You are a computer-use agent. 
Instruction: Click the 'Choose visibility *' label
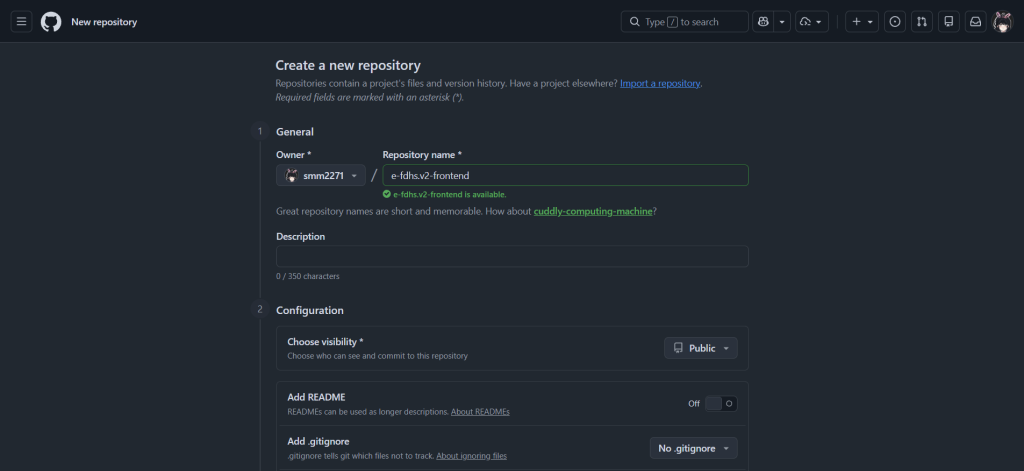point(325,342)
